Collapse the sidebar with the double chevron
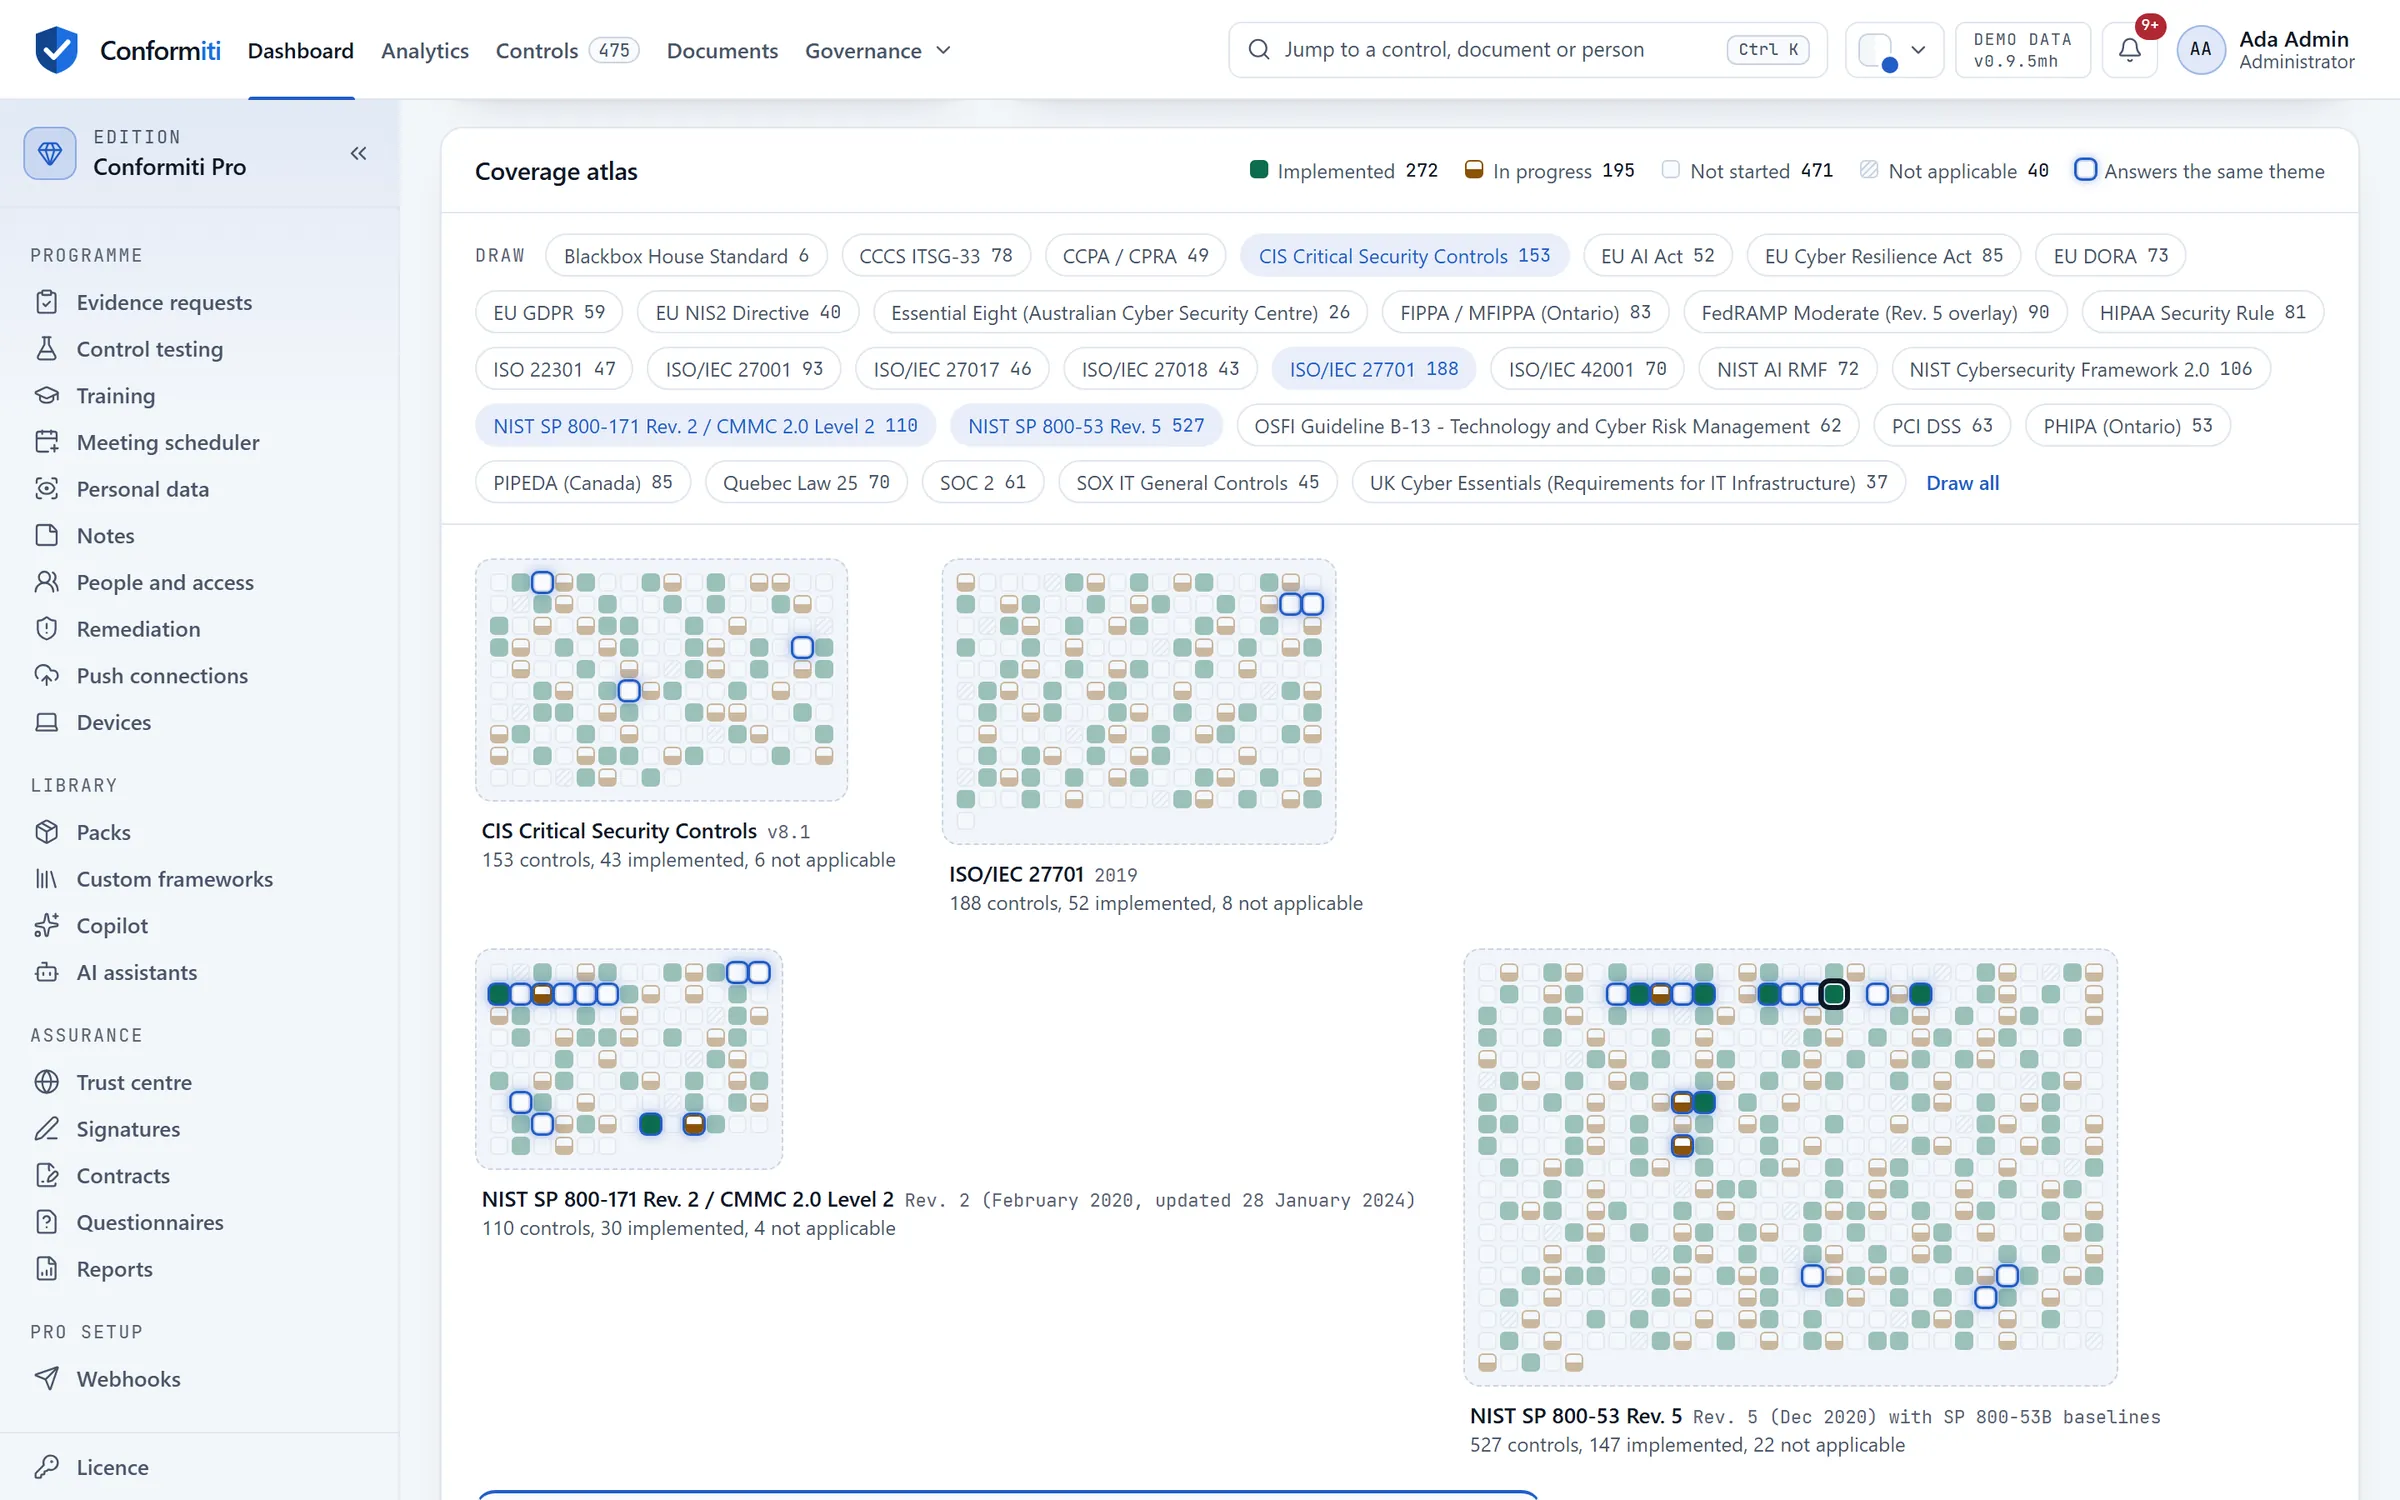Screen dimensions: 2400x1500 (358, 153)
